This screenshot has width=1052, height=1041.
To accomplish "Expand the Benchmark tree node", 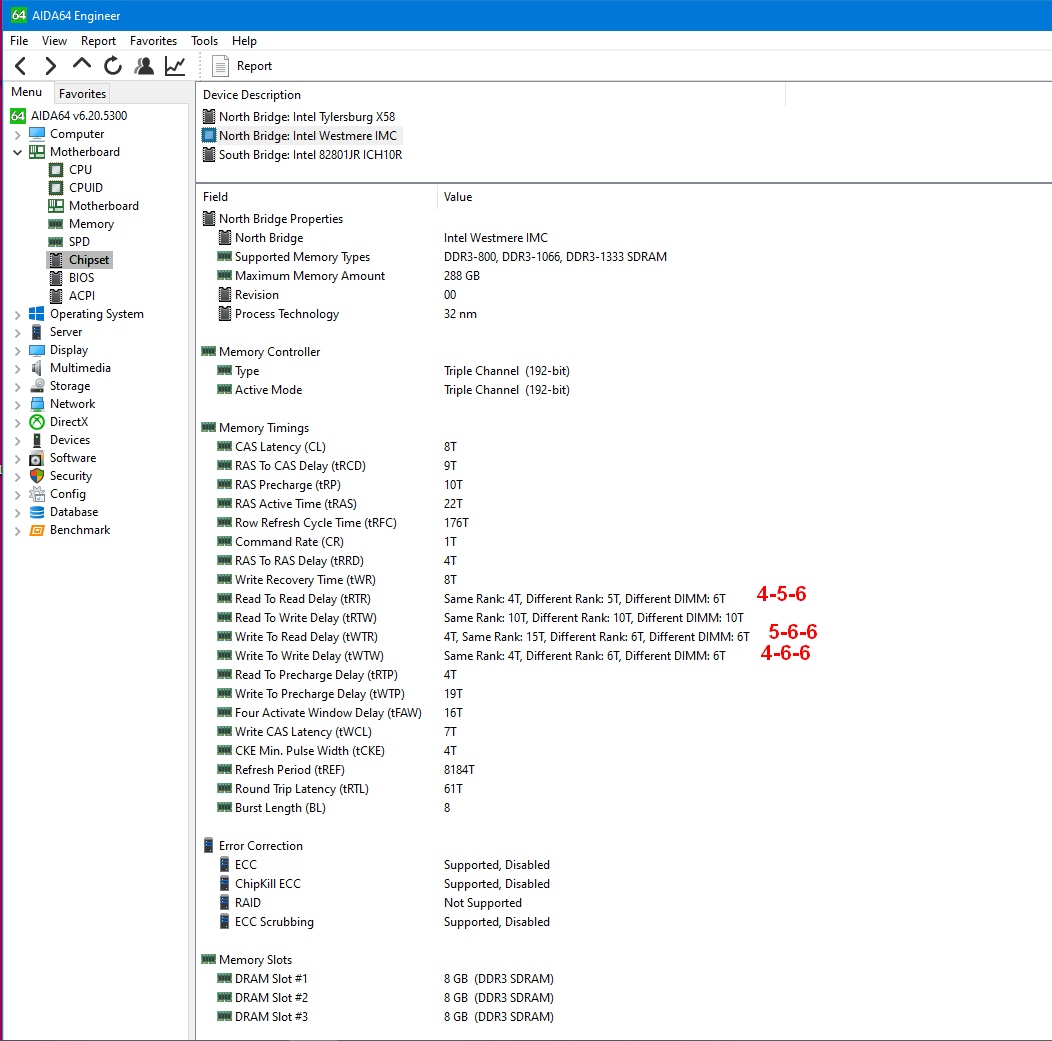I will pos(17,531).
